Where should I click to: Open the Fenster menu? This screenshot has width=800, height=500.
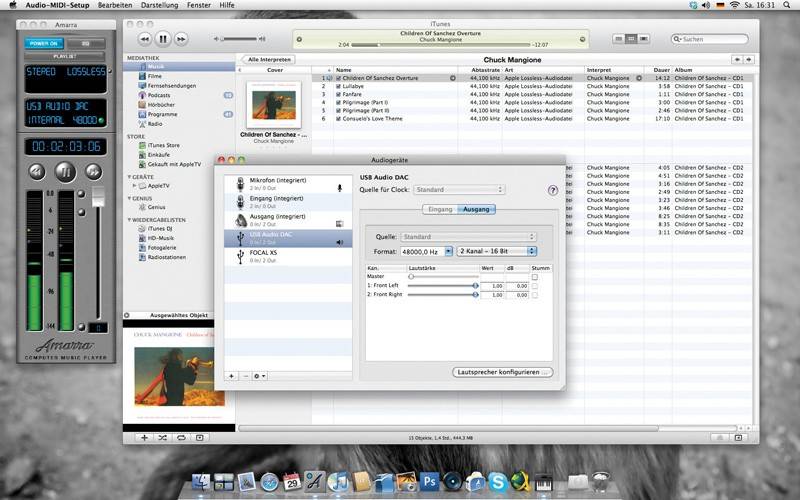pos(199,5)
